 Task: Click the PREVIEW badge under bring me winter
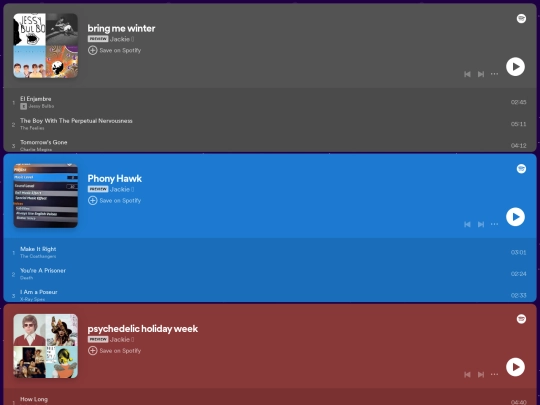tap(98, 39)
